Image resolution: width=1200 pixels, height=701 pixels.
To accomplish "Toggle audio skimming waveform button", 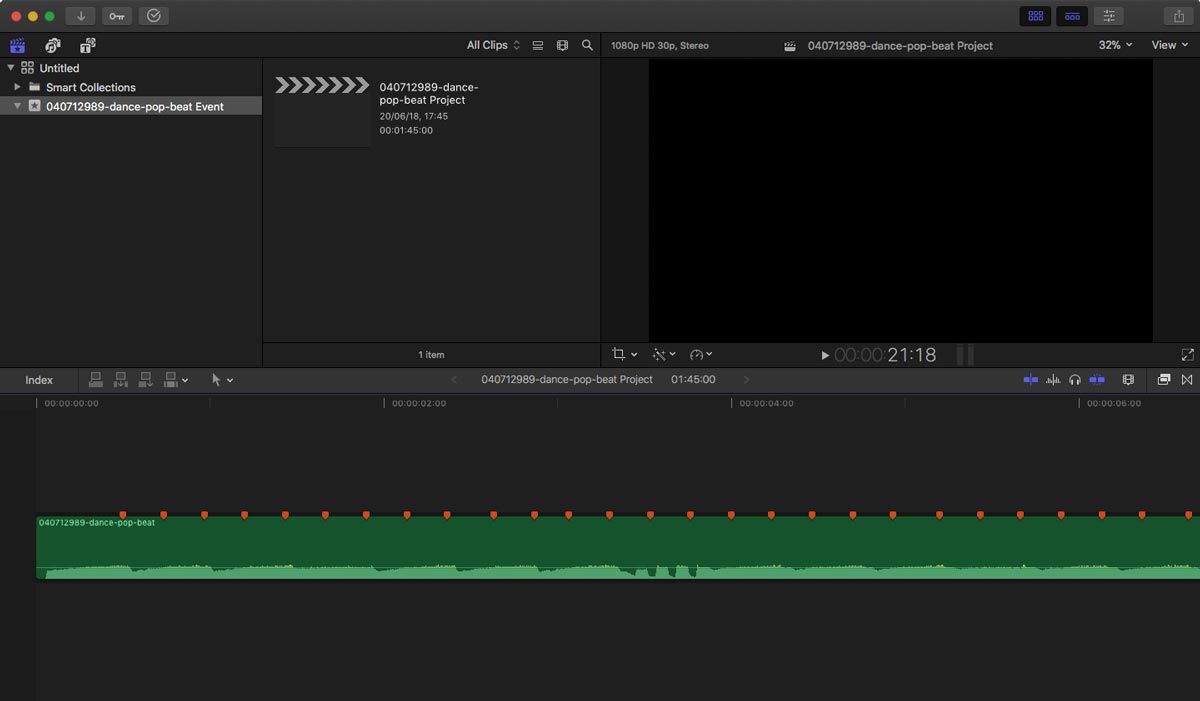I will (x=1053, y=380).
